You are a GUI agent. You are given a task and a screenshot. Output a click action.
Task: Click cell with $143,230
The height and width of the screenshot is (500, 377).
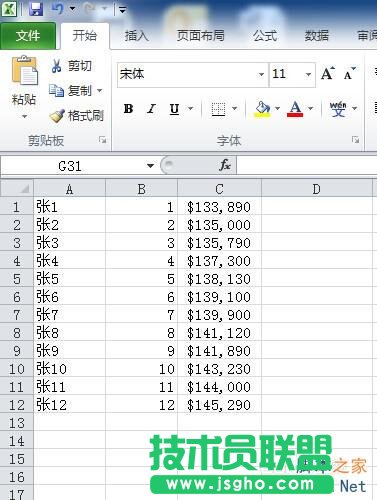[219, 369]
